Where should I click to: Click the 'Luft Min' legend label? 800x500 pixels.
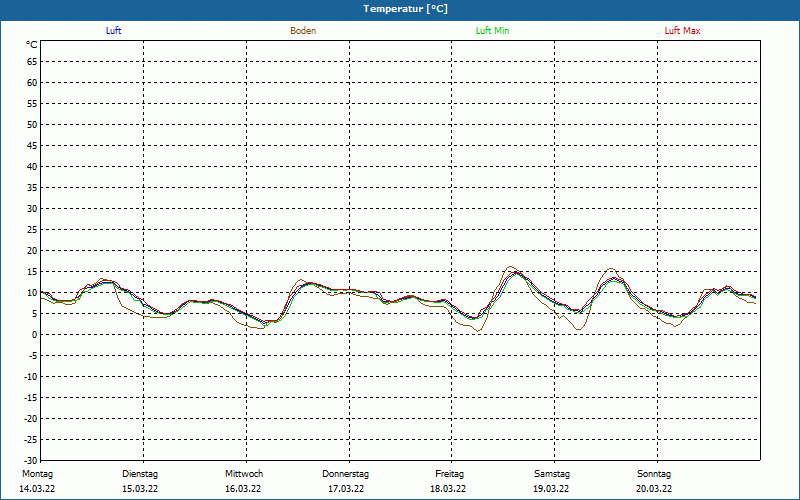point(492,31)
